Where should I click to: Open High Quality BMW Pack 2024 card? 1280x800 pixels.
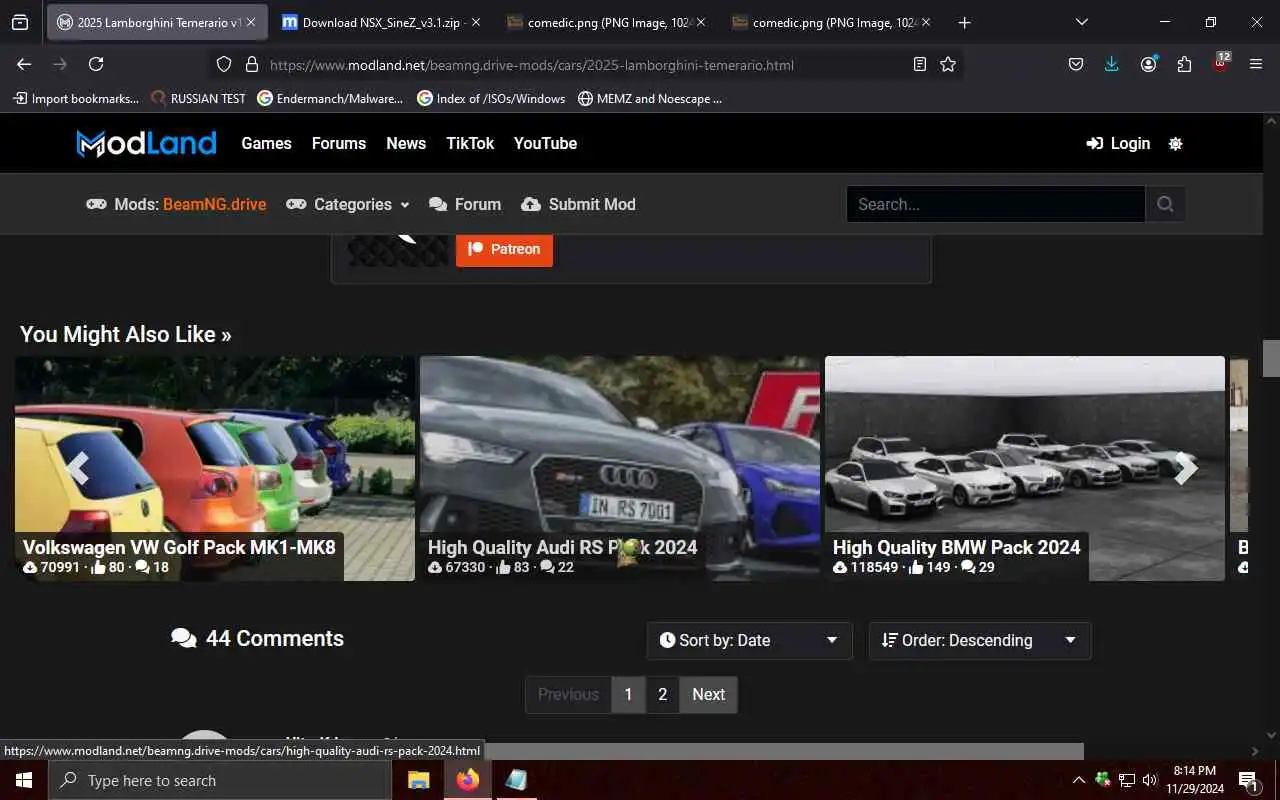[x=1025, y=468]
